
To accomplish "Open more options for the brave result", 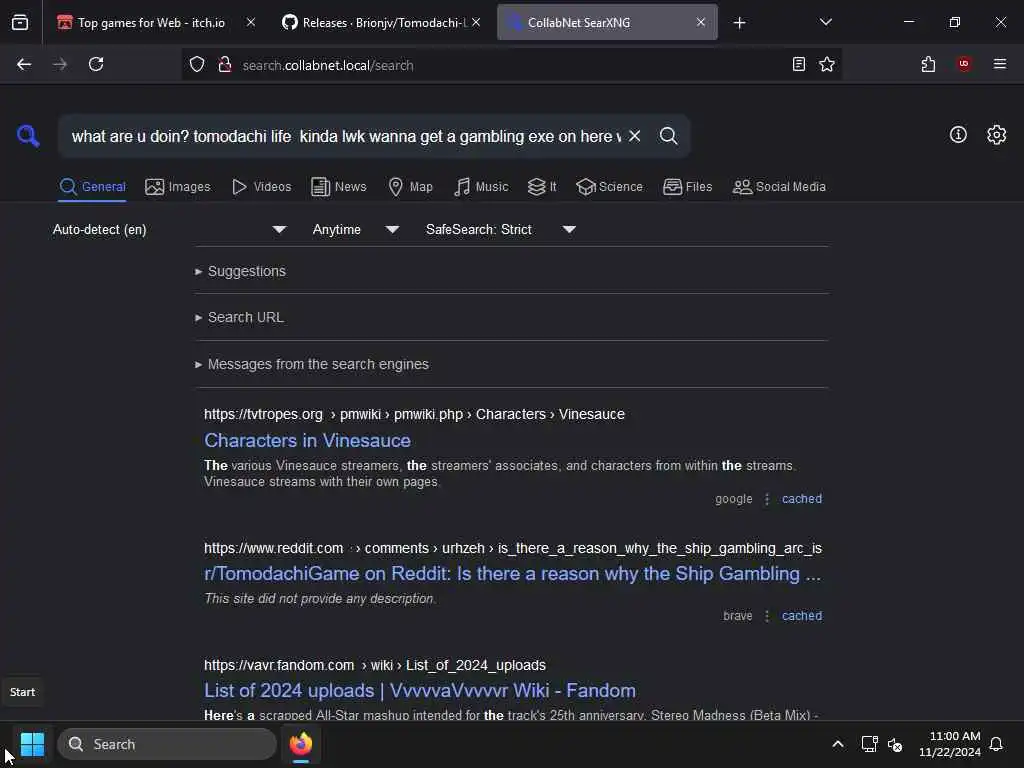I will coord(767,616).
